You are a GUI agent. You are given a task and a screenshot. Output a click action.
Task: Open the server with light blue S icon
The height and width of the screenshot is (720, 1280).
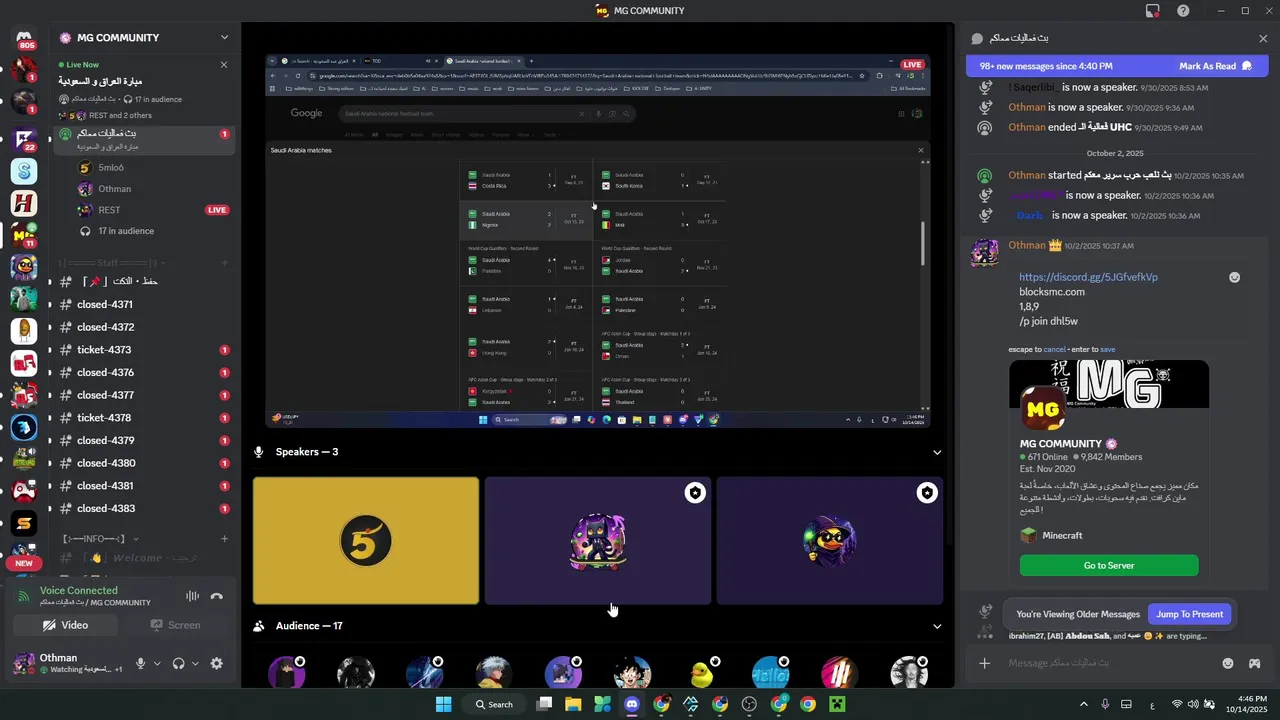[x=24, y=171]
